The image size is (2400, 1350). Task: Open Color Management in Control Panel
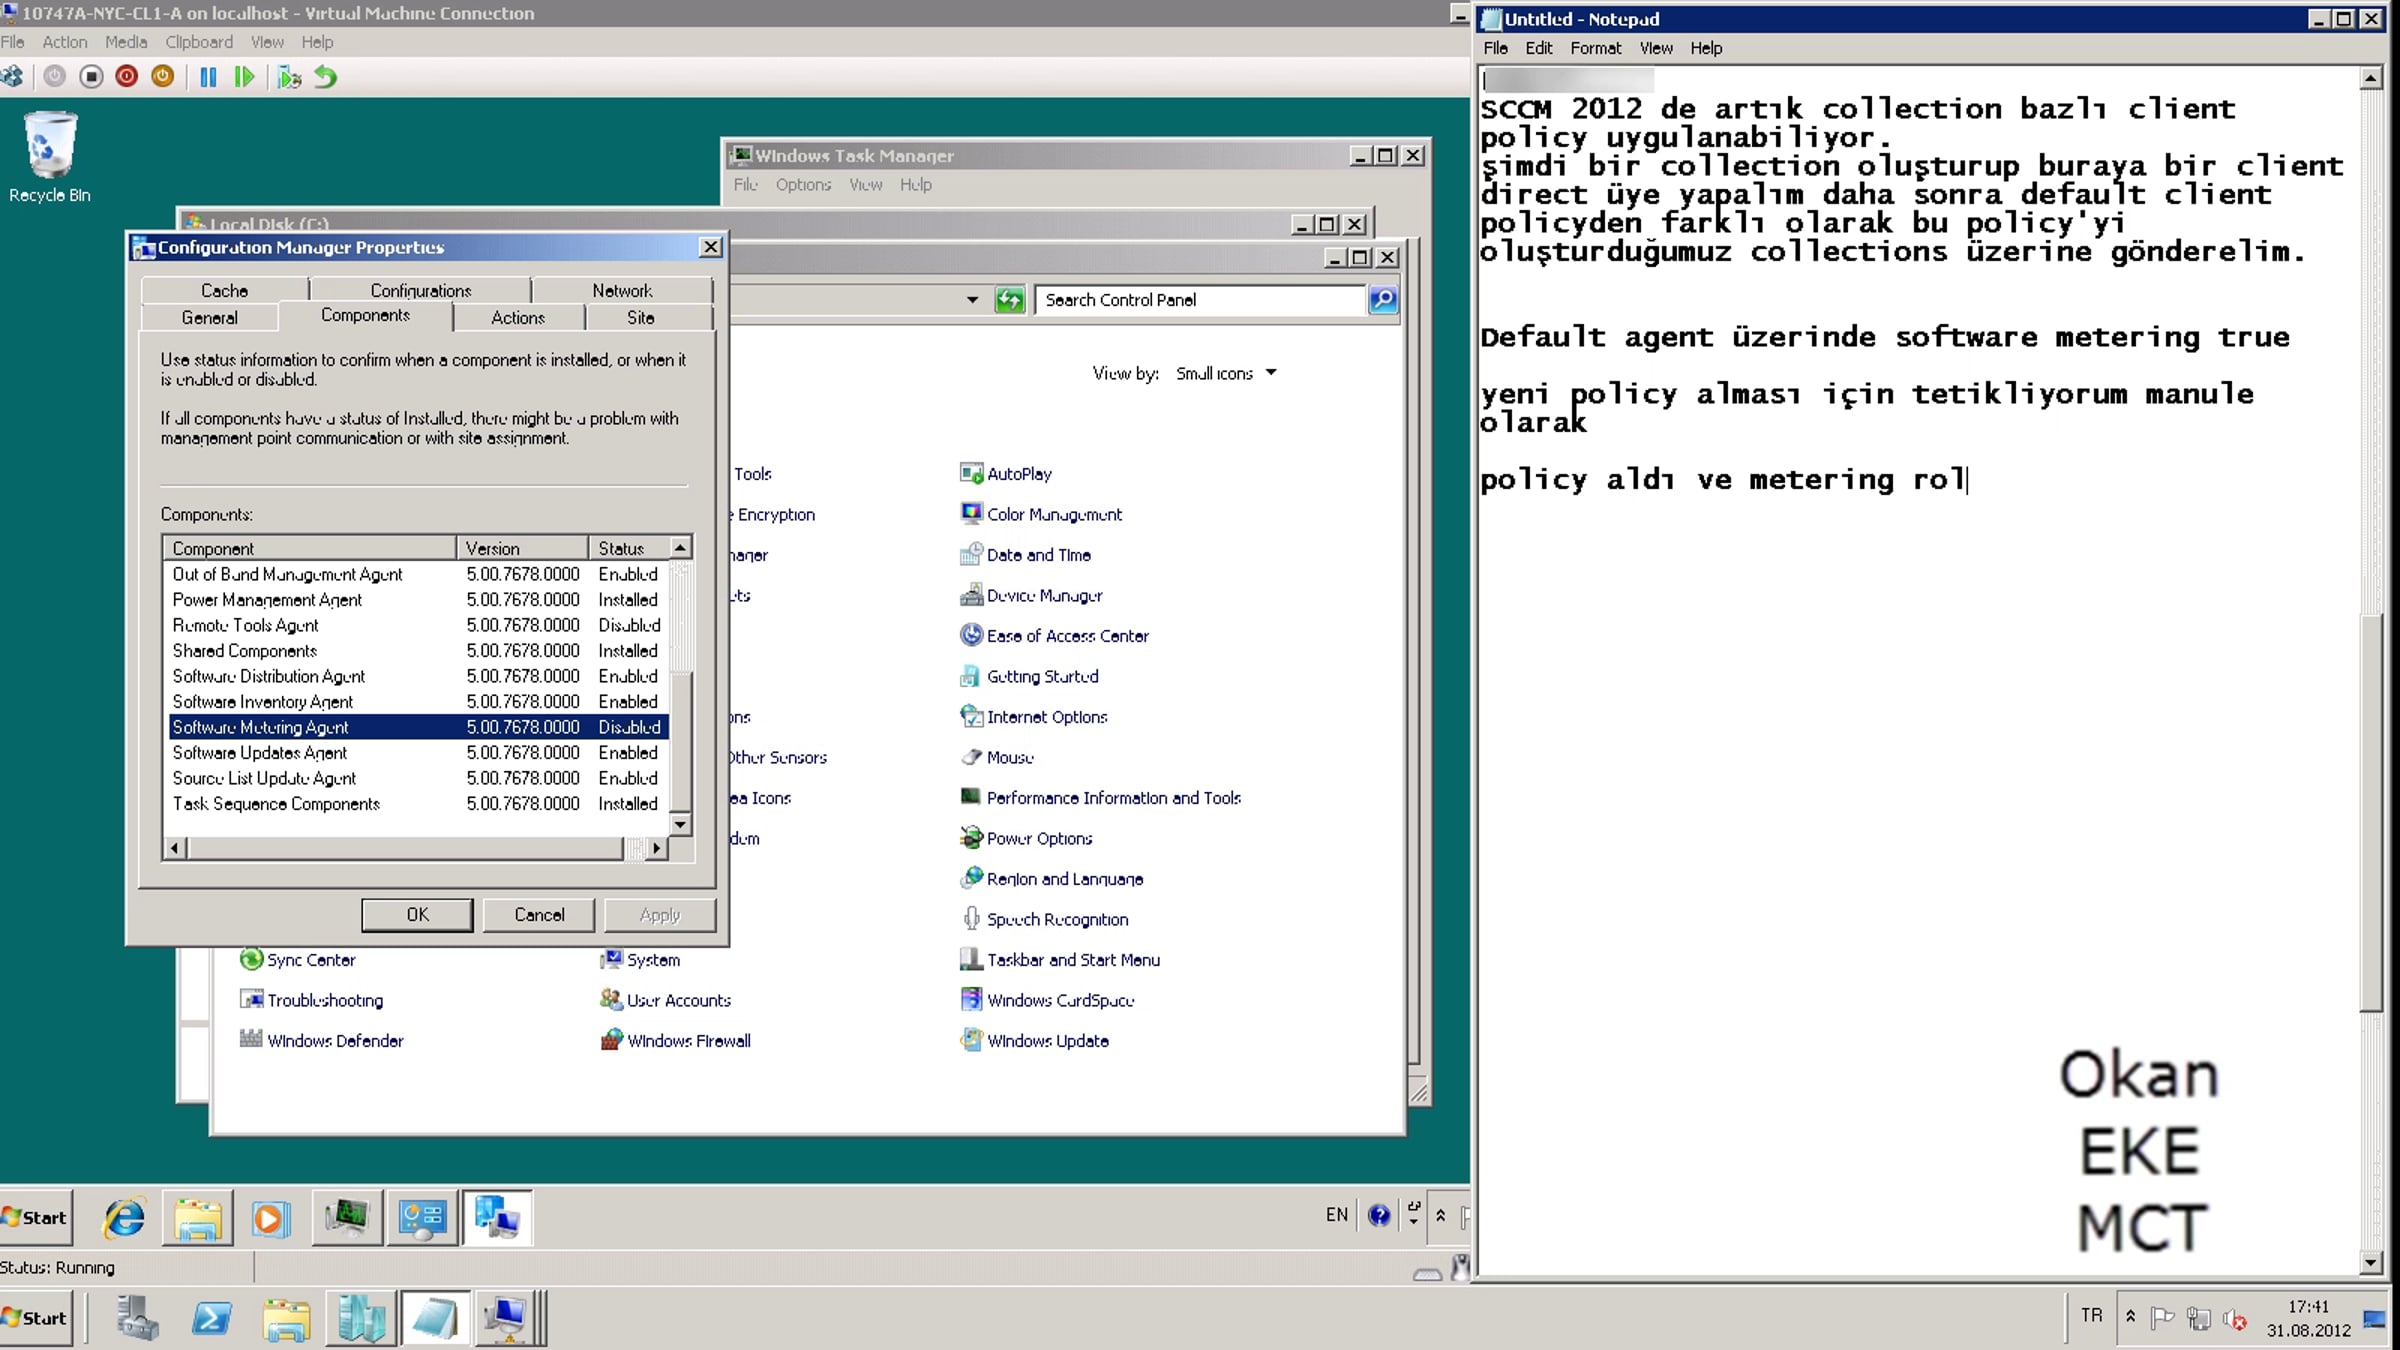coord(1041,514)
